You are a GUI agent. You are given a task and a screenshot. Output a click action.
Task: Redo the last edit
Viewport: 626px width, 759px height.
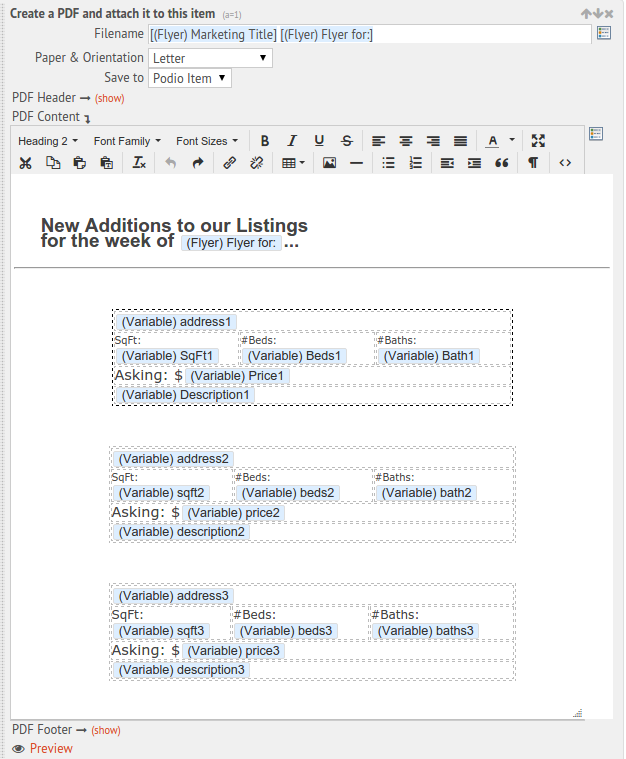[x=198, y=163]
